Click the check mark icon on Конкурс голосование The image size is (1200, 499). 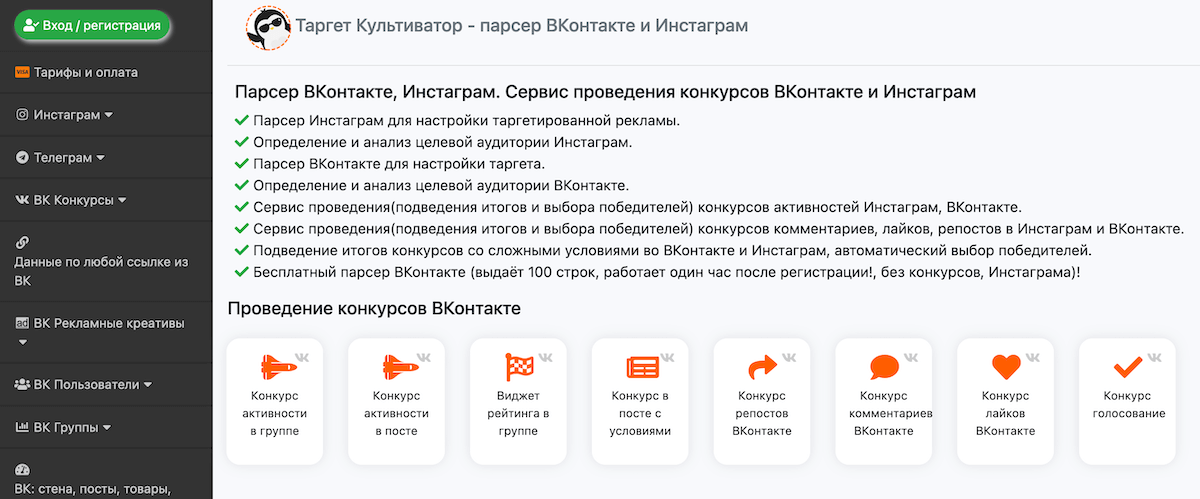[x=1128, y=367]
